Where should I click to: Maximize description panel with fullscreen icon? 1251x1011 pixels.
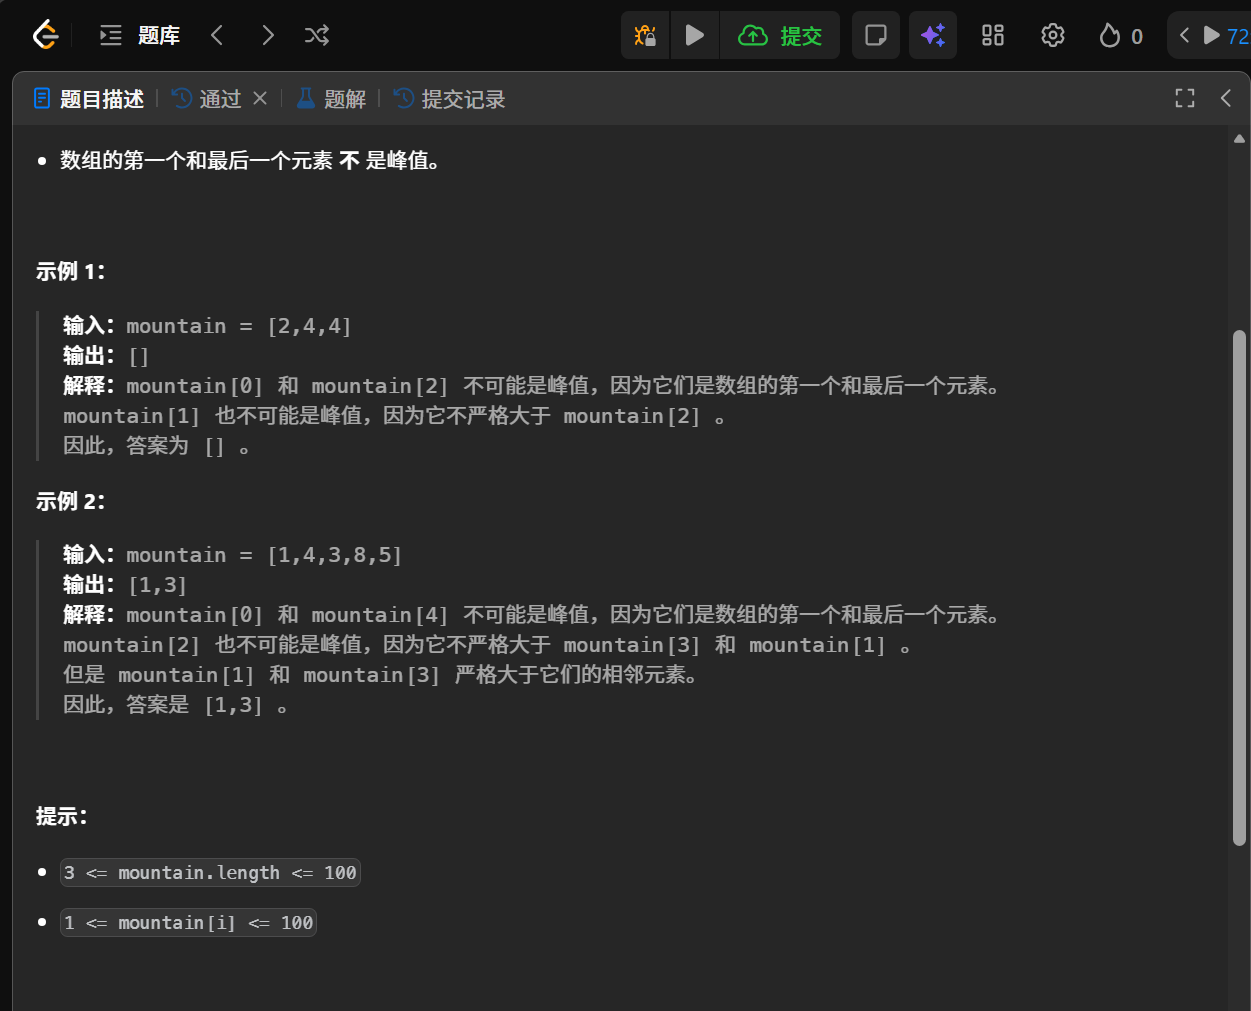(1185, 98)
